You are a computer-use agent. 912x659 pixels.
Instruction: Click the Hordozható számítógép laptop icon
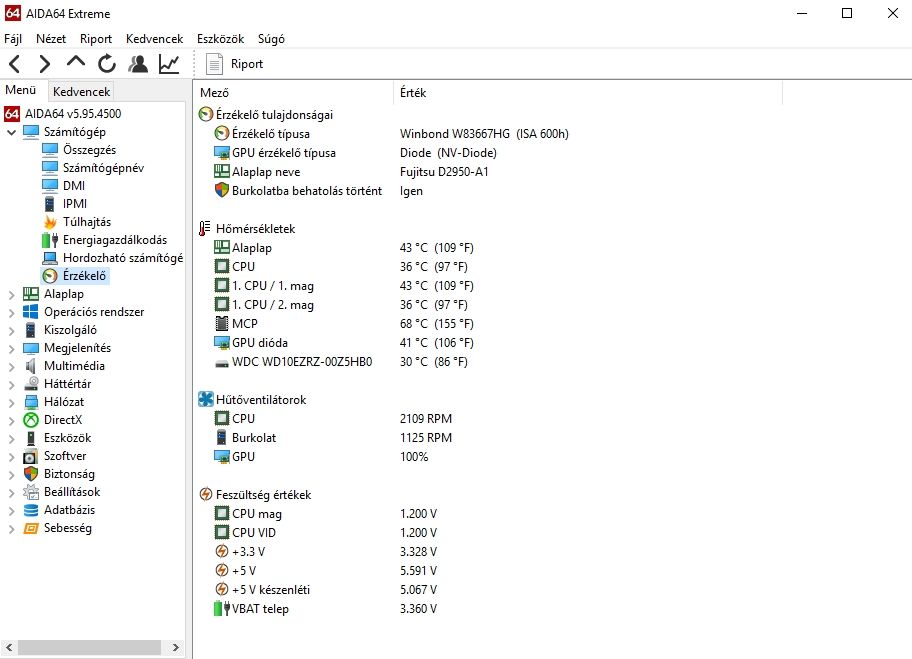click(x=50, y=258)
